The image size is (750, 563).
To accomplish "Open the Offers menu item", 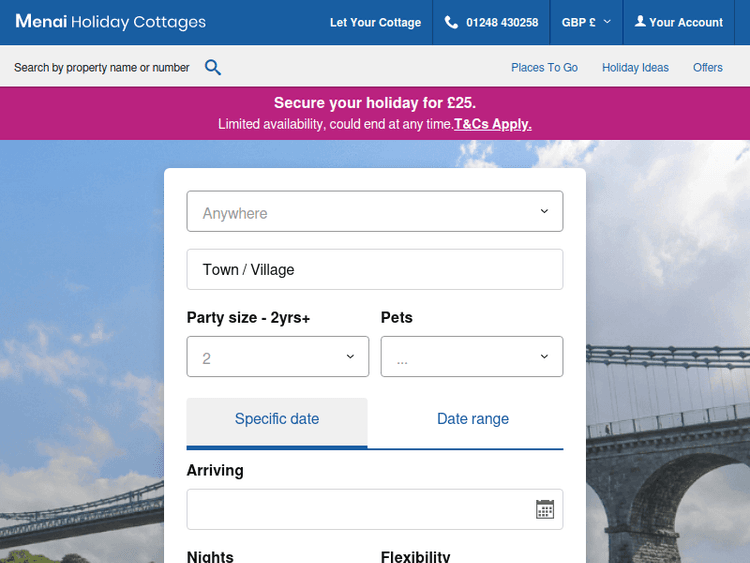I will 708,68.
